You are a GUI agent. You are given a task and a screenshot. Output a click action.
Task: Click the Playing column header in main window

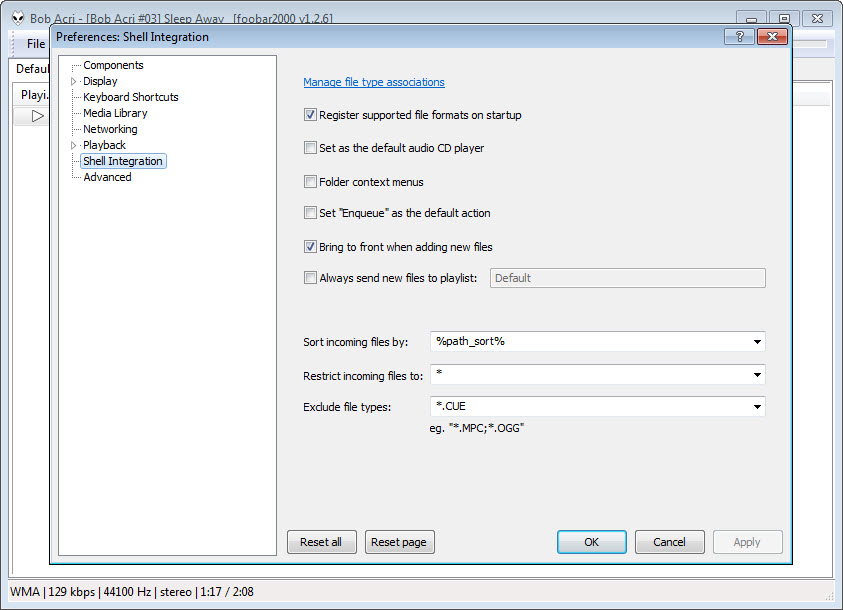32,95
